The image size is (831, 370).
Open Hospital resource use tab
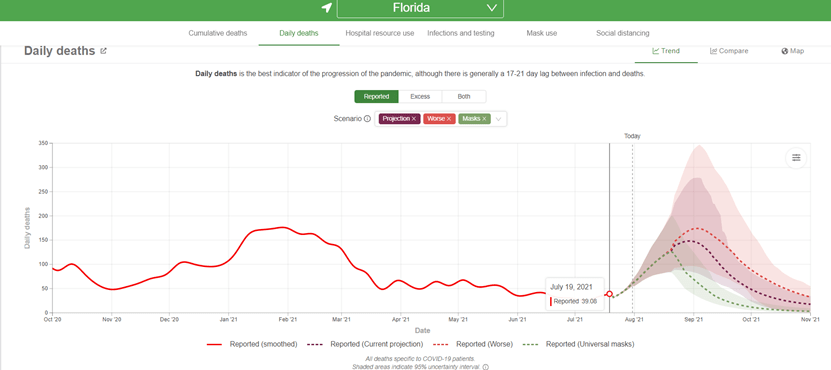379,33
